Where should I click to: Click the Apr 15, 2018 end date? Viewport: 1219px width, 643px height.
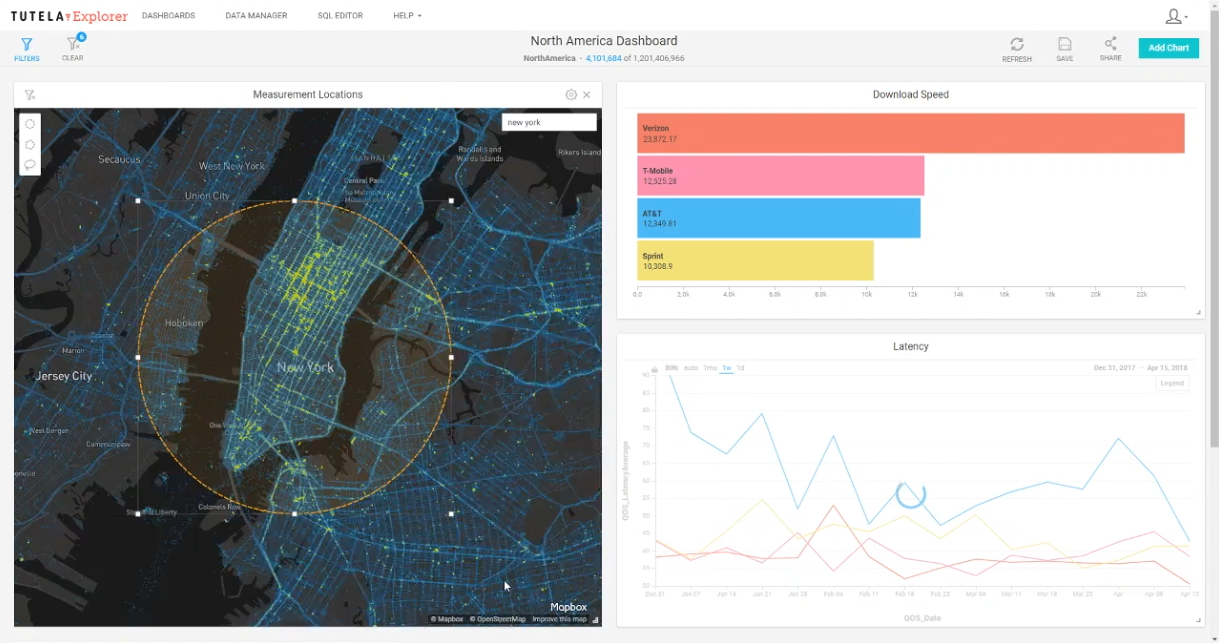click(1168, 368)
